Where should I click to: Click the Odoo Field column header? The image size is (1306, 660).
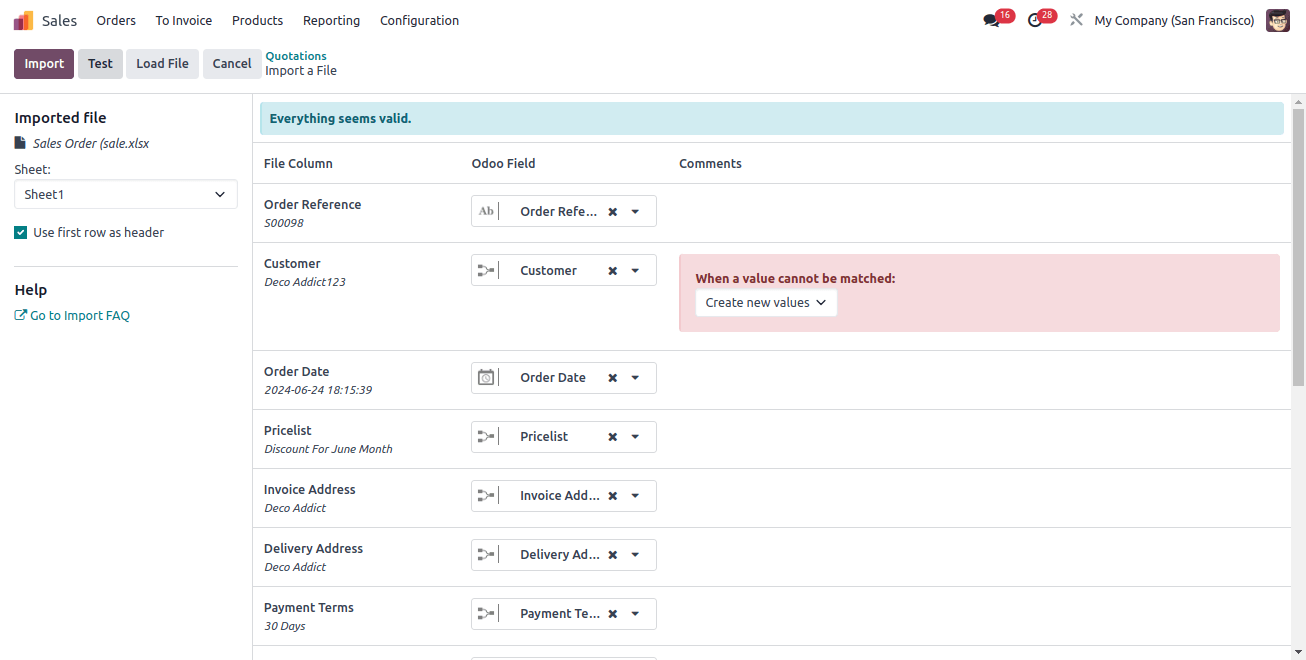click(504, 164)
